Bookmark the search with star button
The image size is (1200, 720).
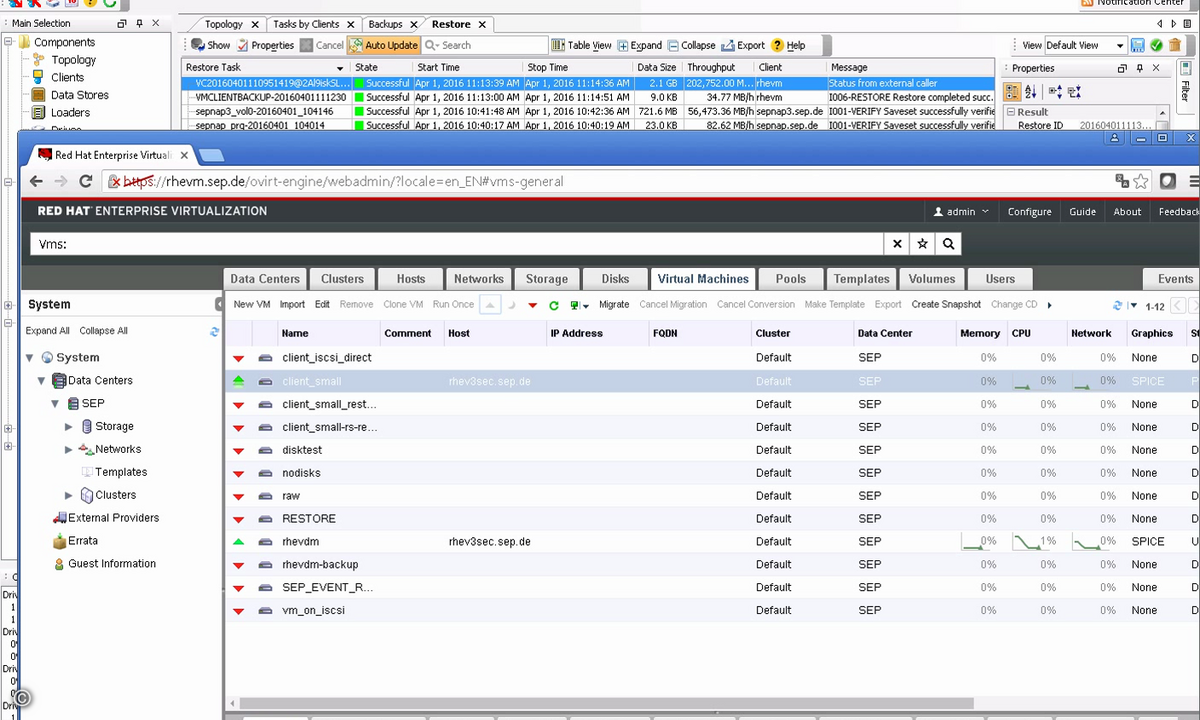click(922, 243)
